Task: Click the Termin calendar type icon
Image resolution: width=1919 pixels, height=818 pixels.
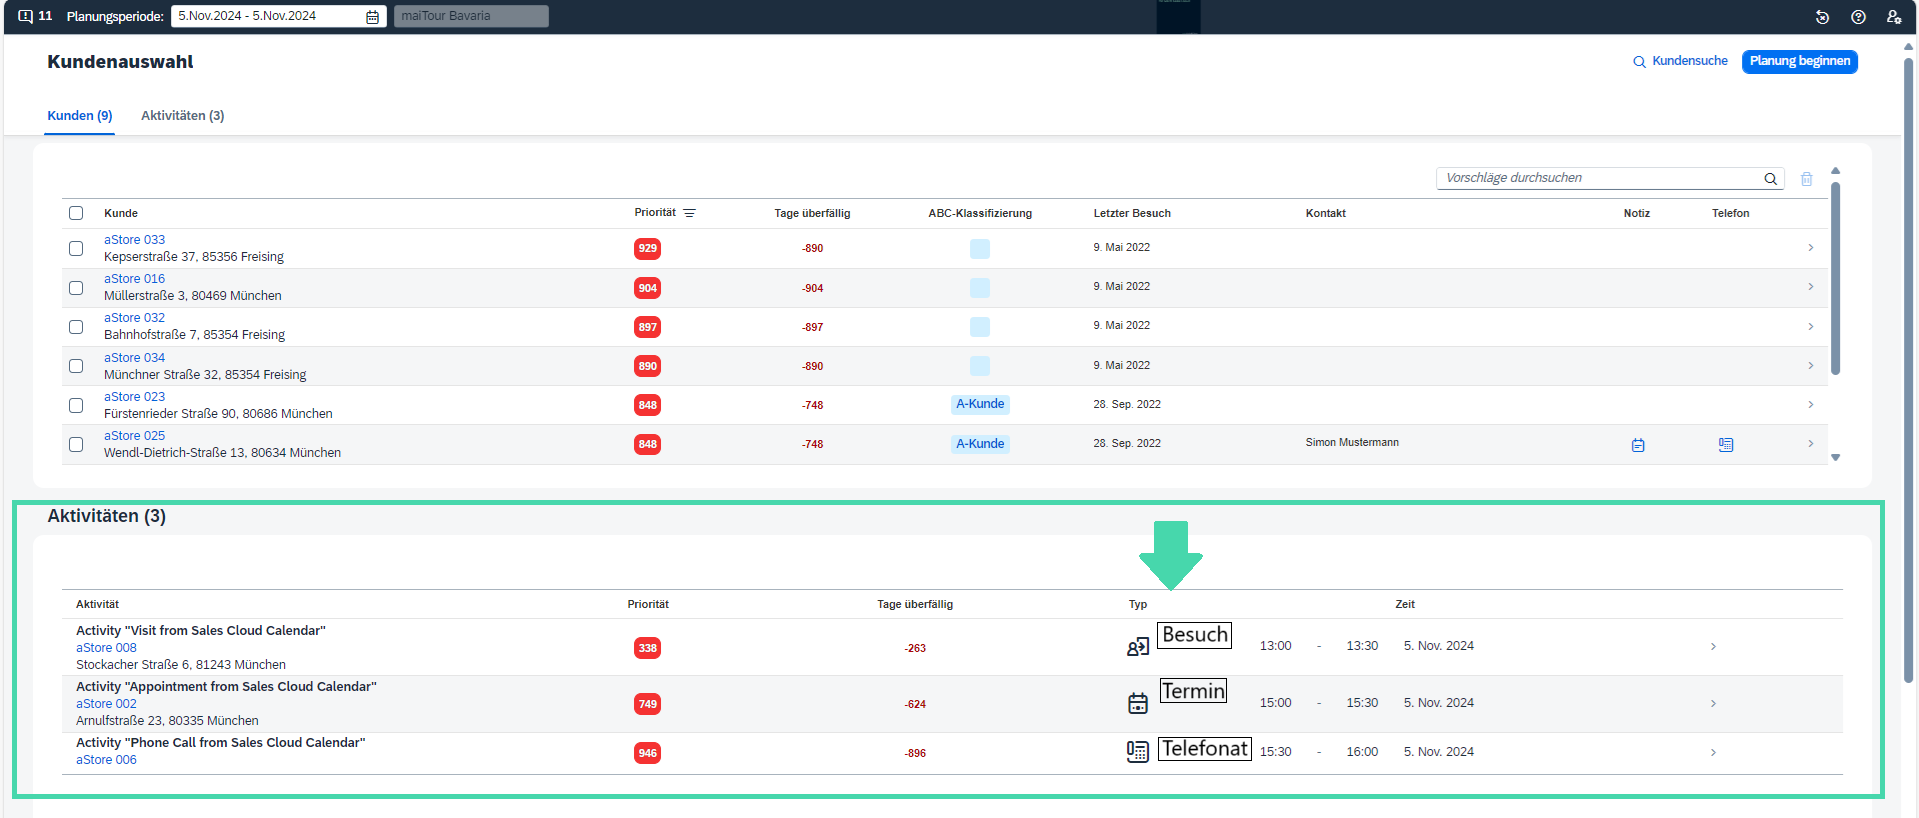Action: pyautogui.click(x=1138, y=703)
